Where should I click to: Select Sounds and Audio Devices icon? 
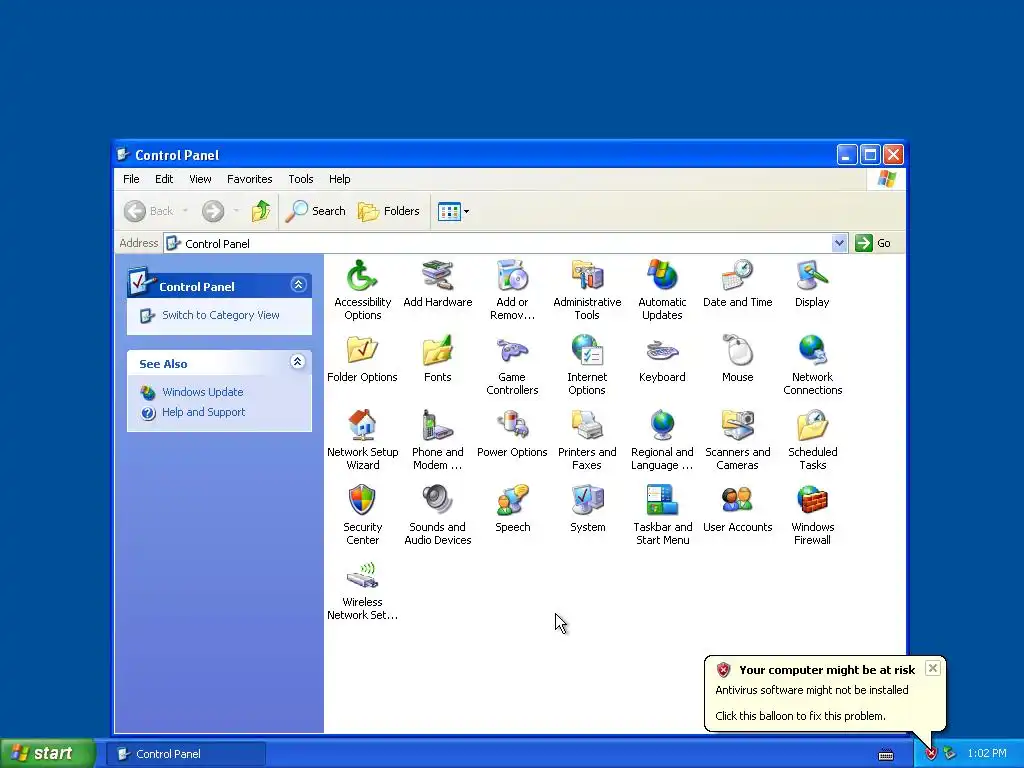pos(437,501)
